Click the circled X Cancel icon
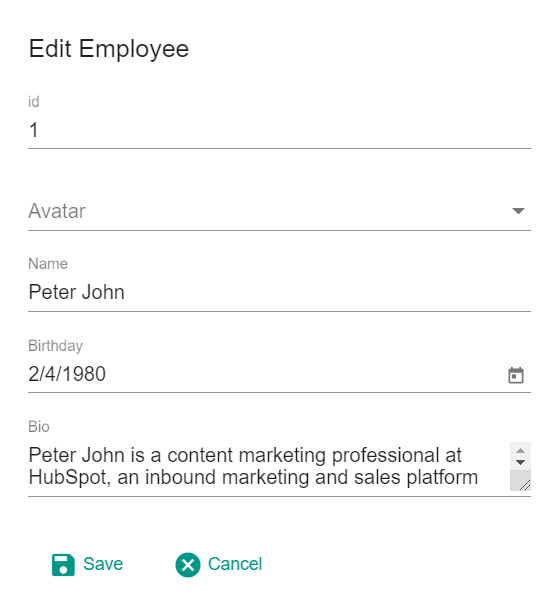Image resolution: width=555 pixels, height=603 pixels. tap(188, 565)
